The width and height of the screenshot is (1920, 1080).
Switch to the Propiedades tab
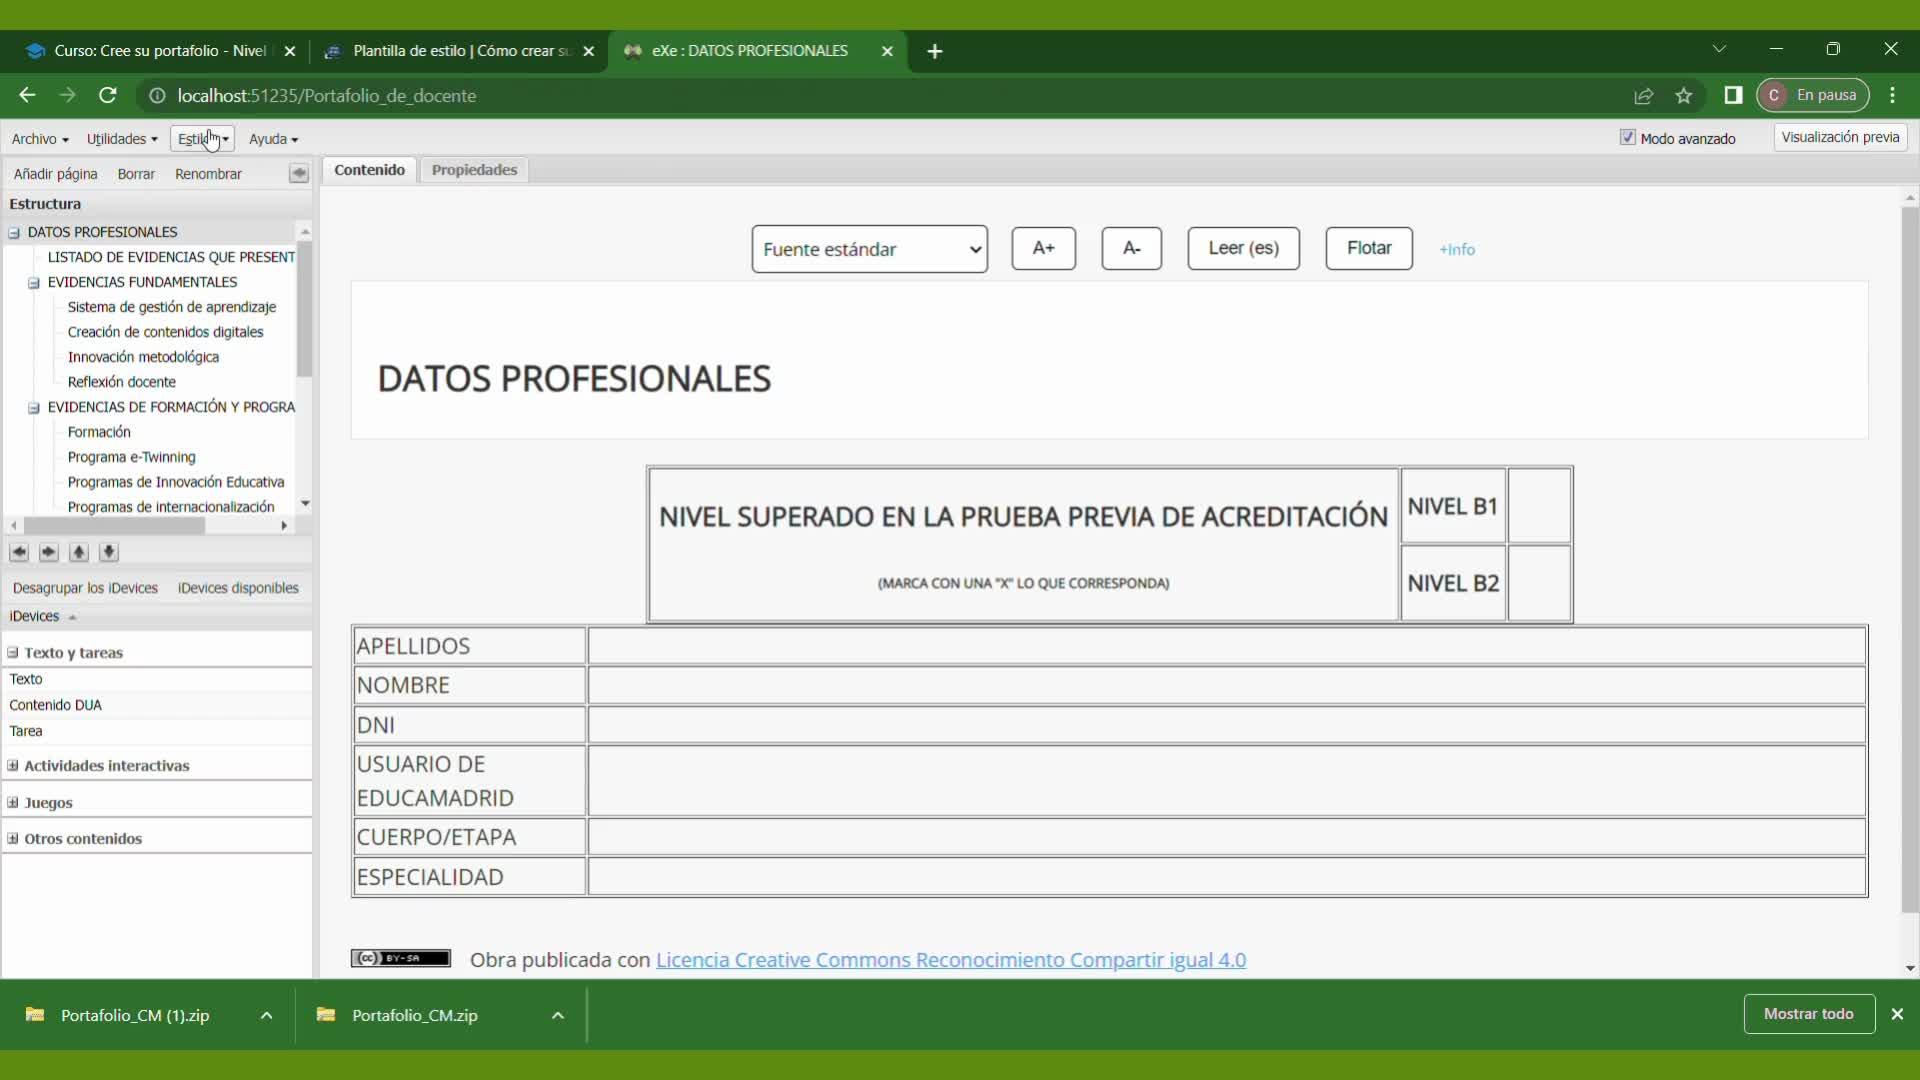(474, 170)
